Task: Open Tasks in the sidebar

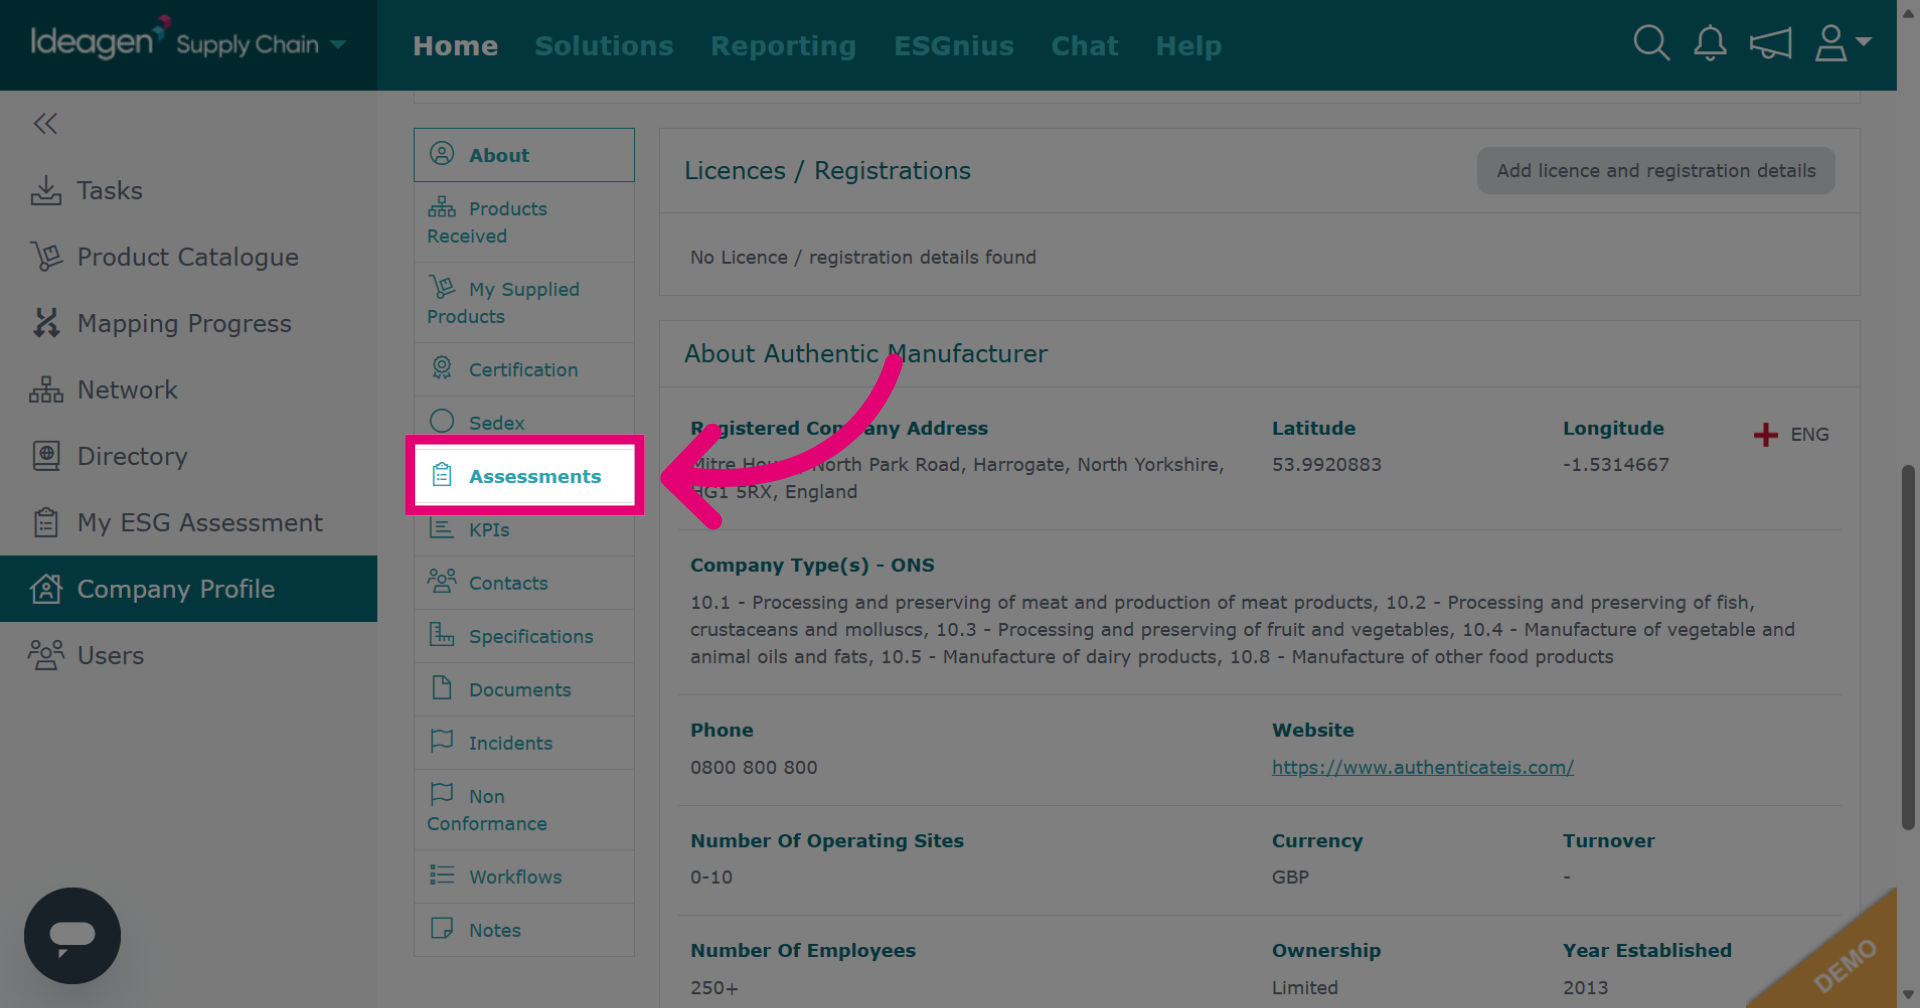Action: click(x=188, y=190)
